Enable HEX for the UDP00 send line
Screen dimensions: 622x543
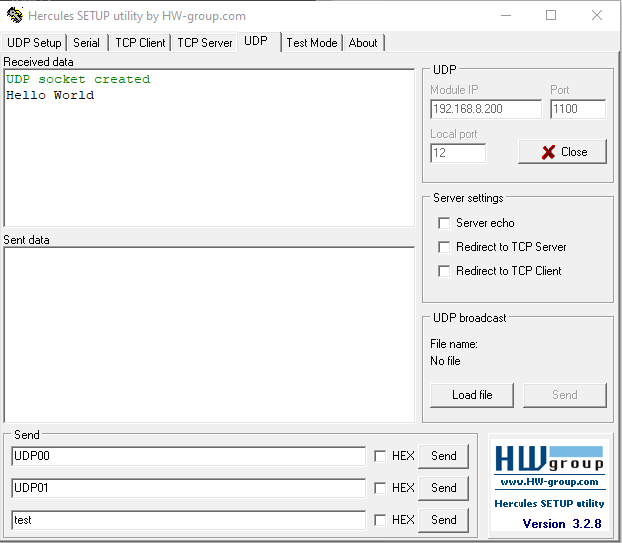coord(380,456)
